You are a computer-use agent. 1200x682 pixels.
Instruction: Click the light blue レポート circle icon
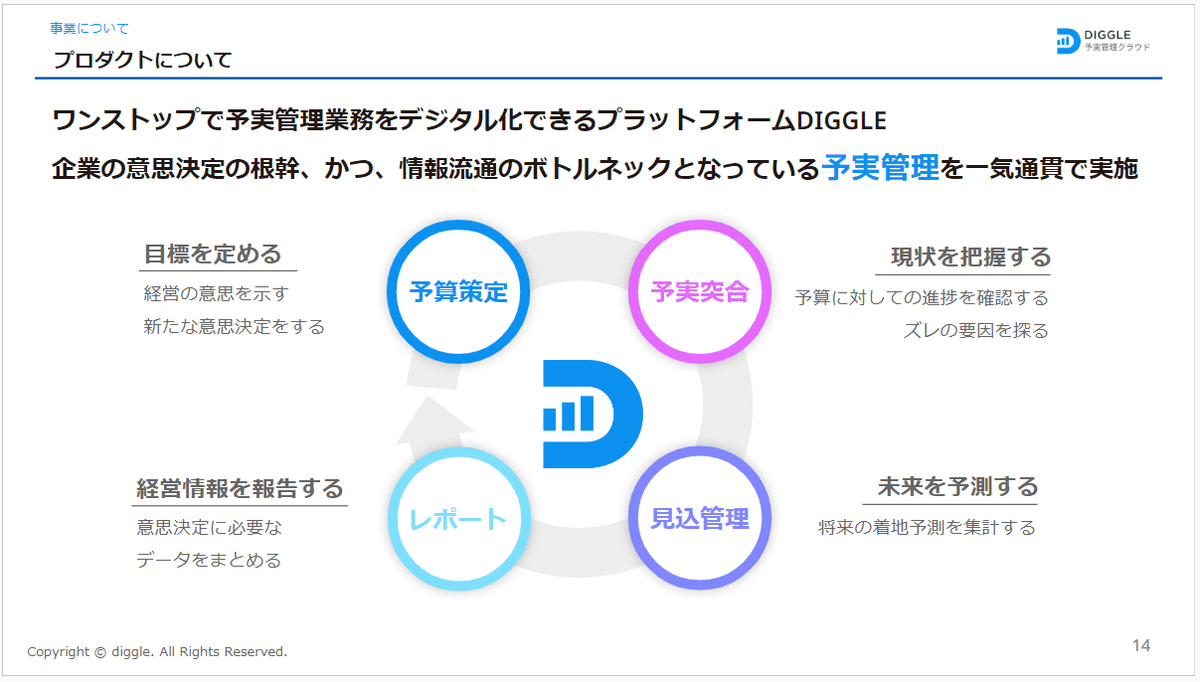[x=458, y=518]
